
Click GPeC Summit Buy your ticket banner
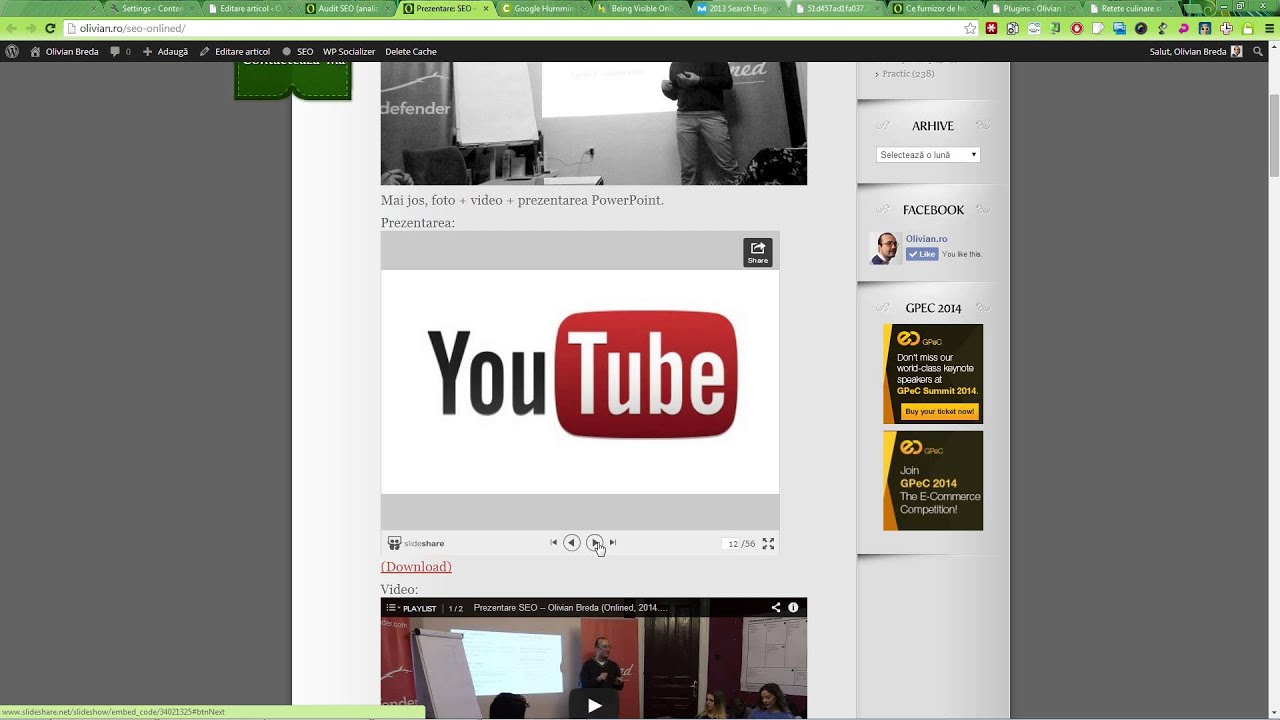point(933,373)
